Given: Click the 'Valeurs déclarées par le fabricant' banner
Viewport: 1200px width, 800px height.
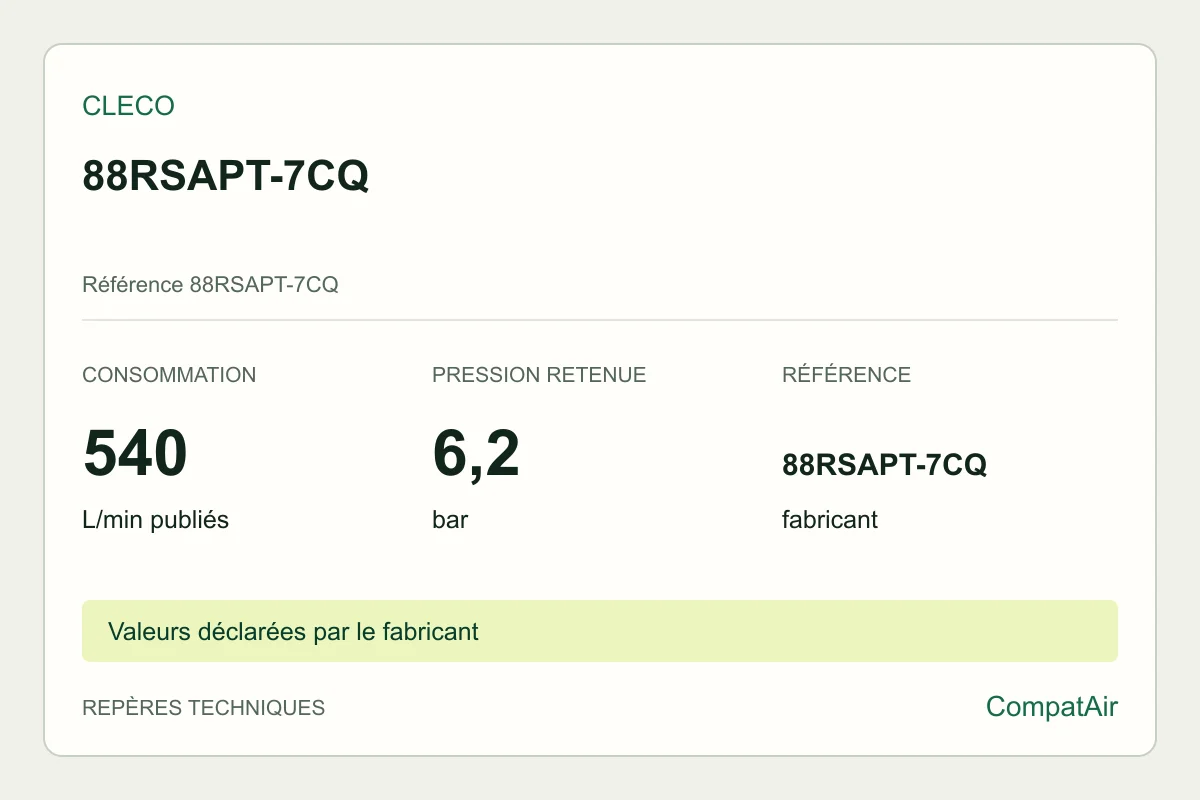Looking at the screenshot, I should pyautogui.click(x=600, y=631).
